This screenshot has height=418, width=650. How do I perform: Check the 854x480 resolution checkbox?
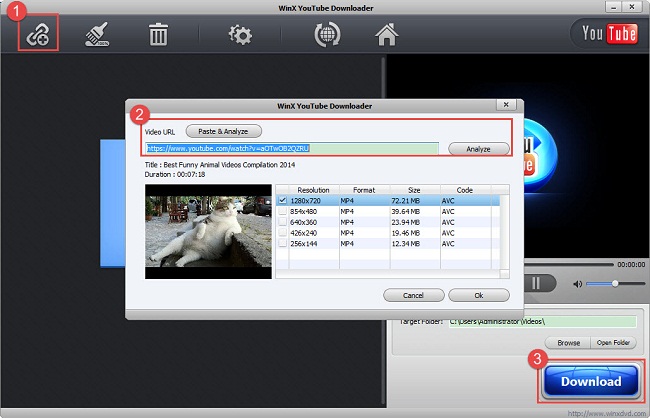(282, 211)
